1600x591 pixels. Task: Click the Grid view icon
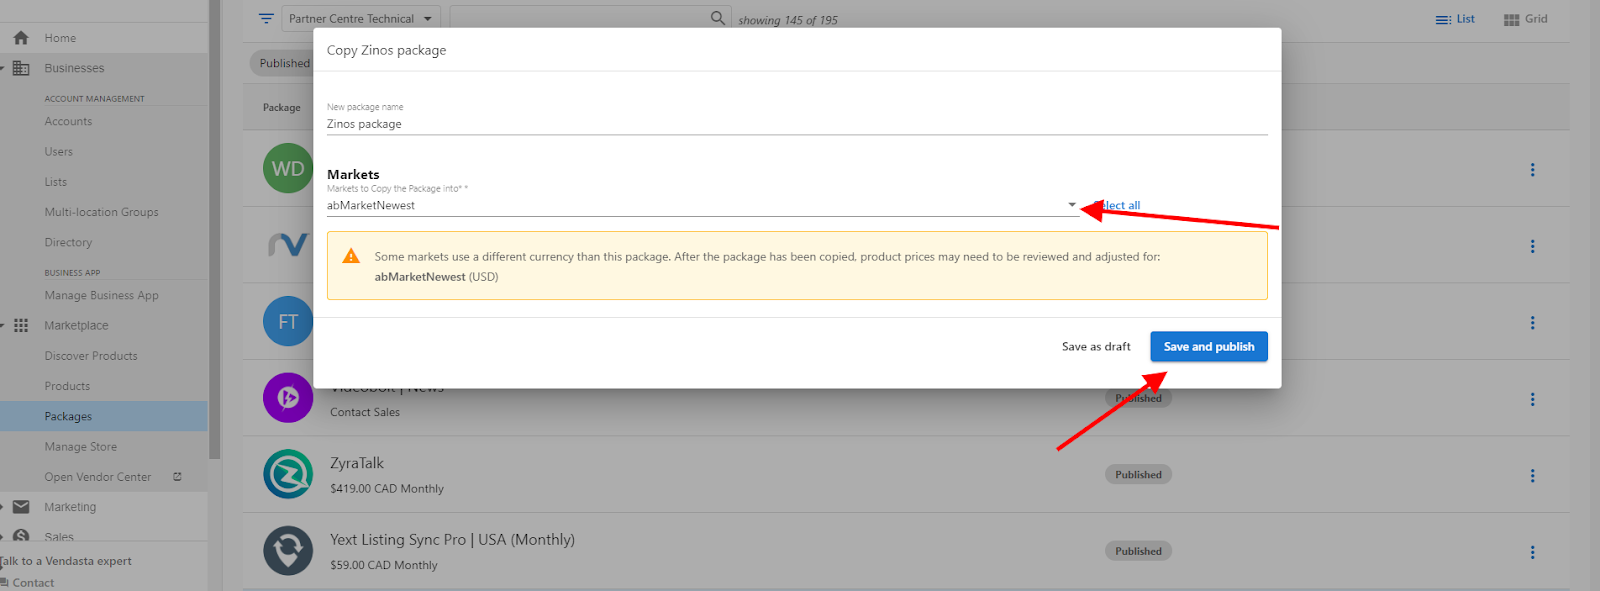[1512, 19]
